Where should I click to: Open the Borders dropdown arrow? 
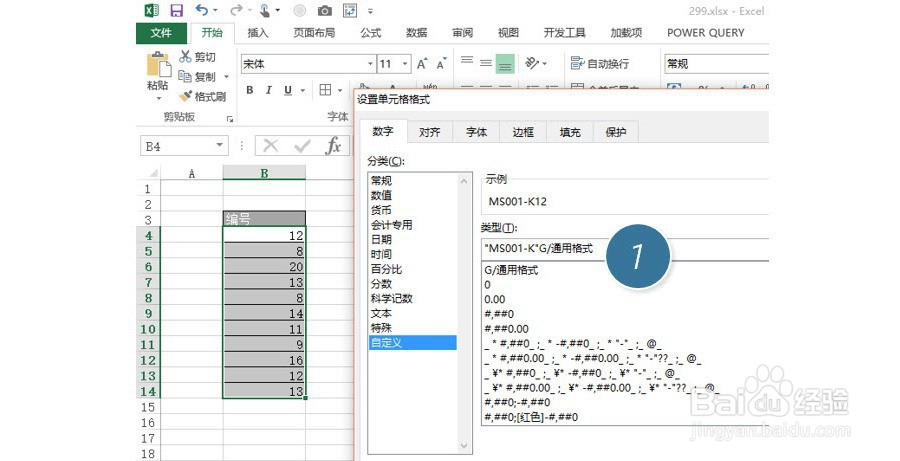point(340,91)
